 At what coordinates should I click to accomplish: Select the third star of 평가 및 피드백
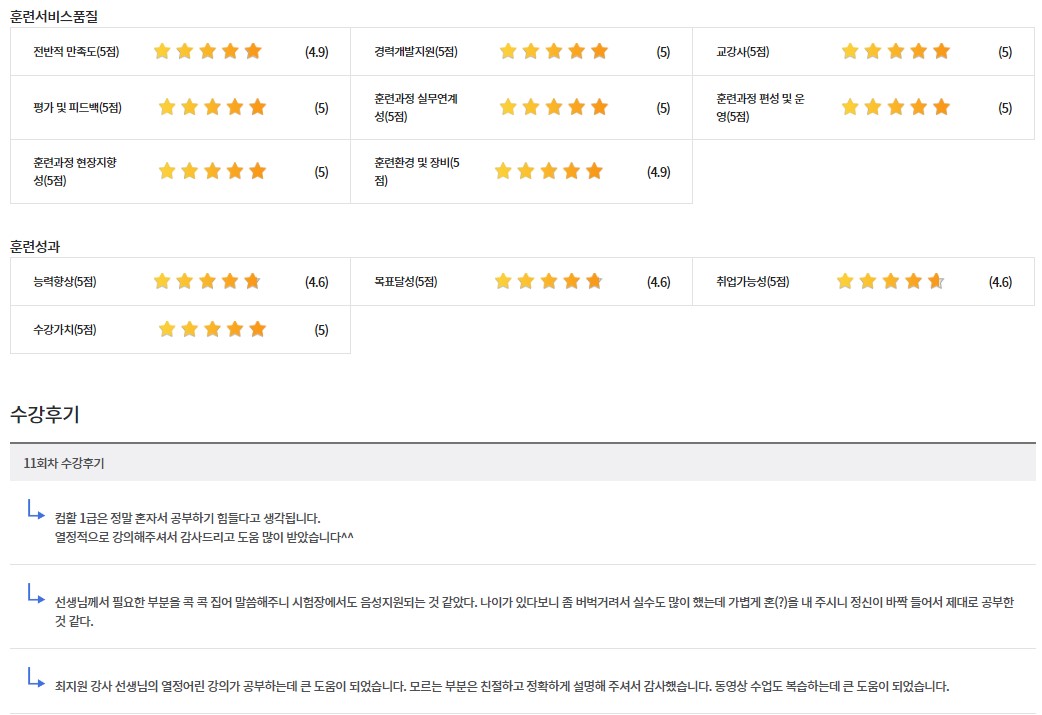pyautogui.click(x=212, y=107)
